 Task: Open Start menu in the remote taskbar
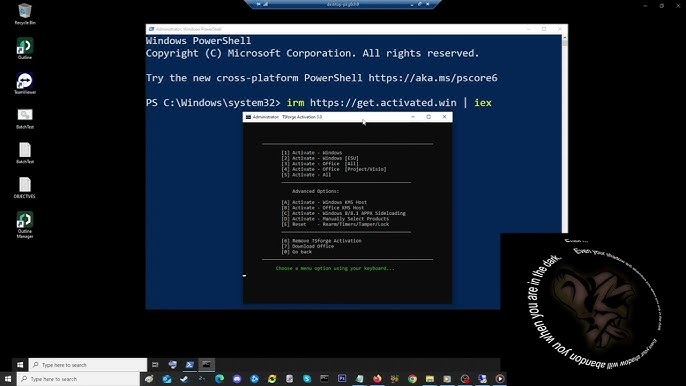[x=20, y=365]
